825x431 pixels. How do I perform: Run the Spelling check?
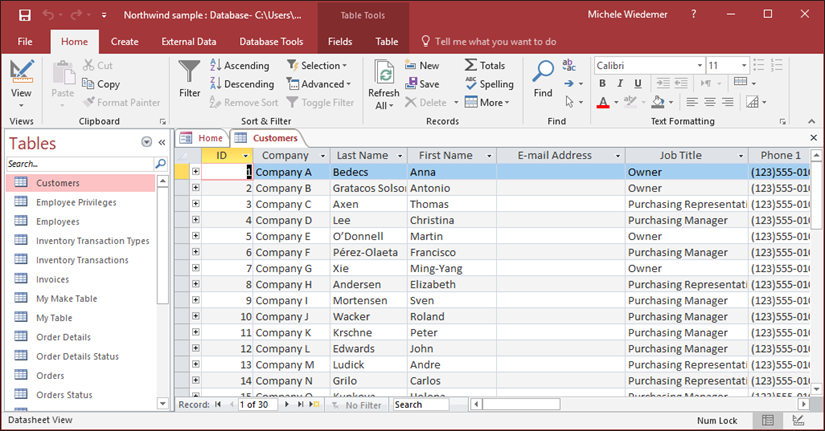point(489,84)
